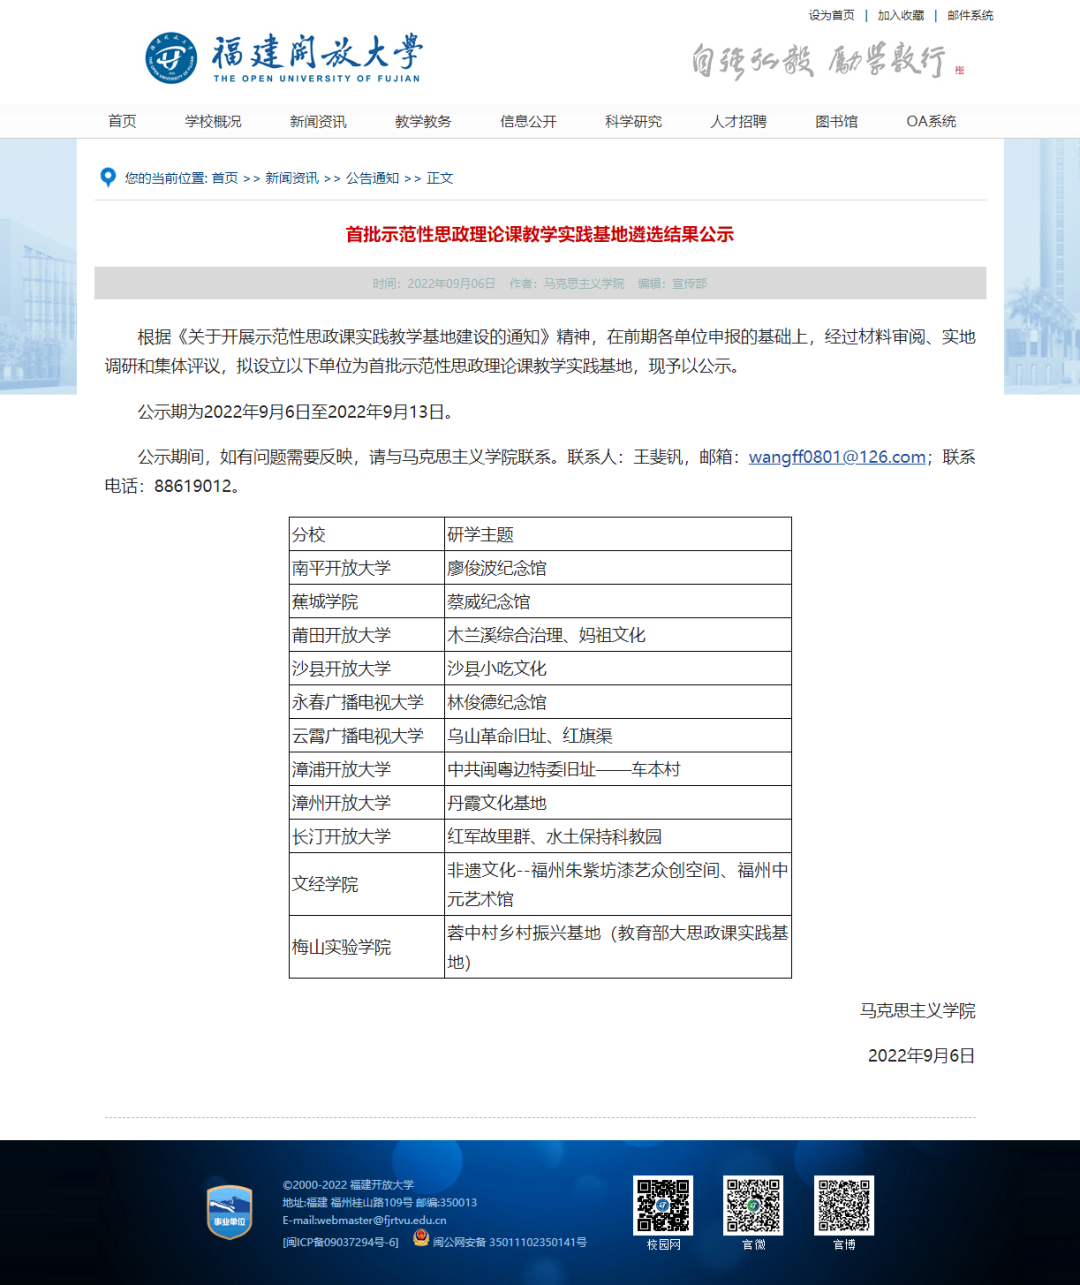Click the 沙县小吃文化 table cell
The image size is (1080, 1285).
pyautogui.click(x=618, y=668)
